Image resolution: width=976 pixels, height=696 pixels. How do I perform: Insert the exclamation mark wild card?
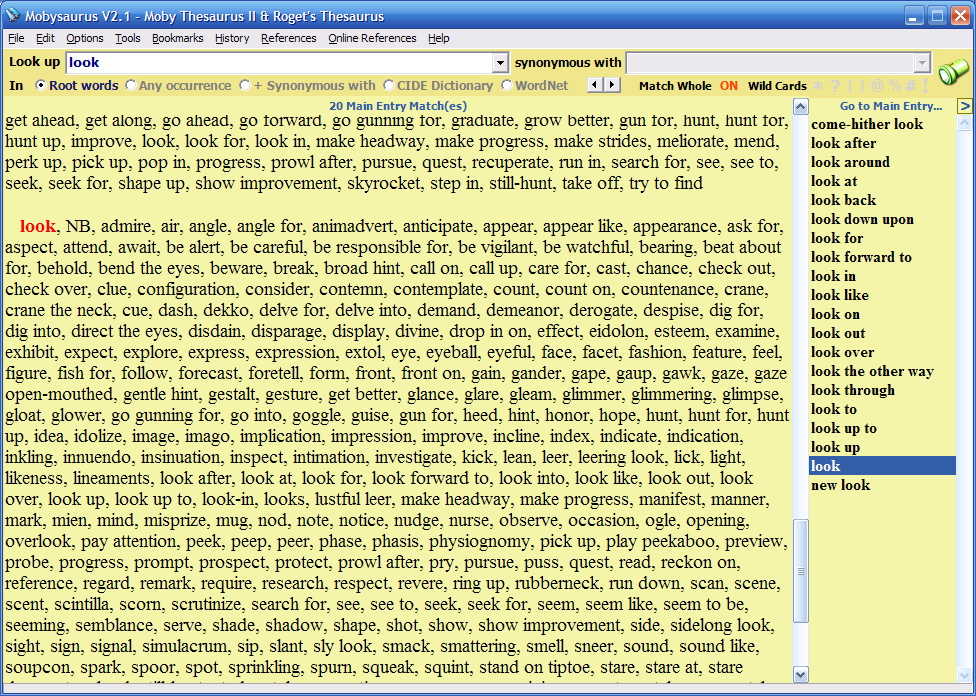(926, 86)
